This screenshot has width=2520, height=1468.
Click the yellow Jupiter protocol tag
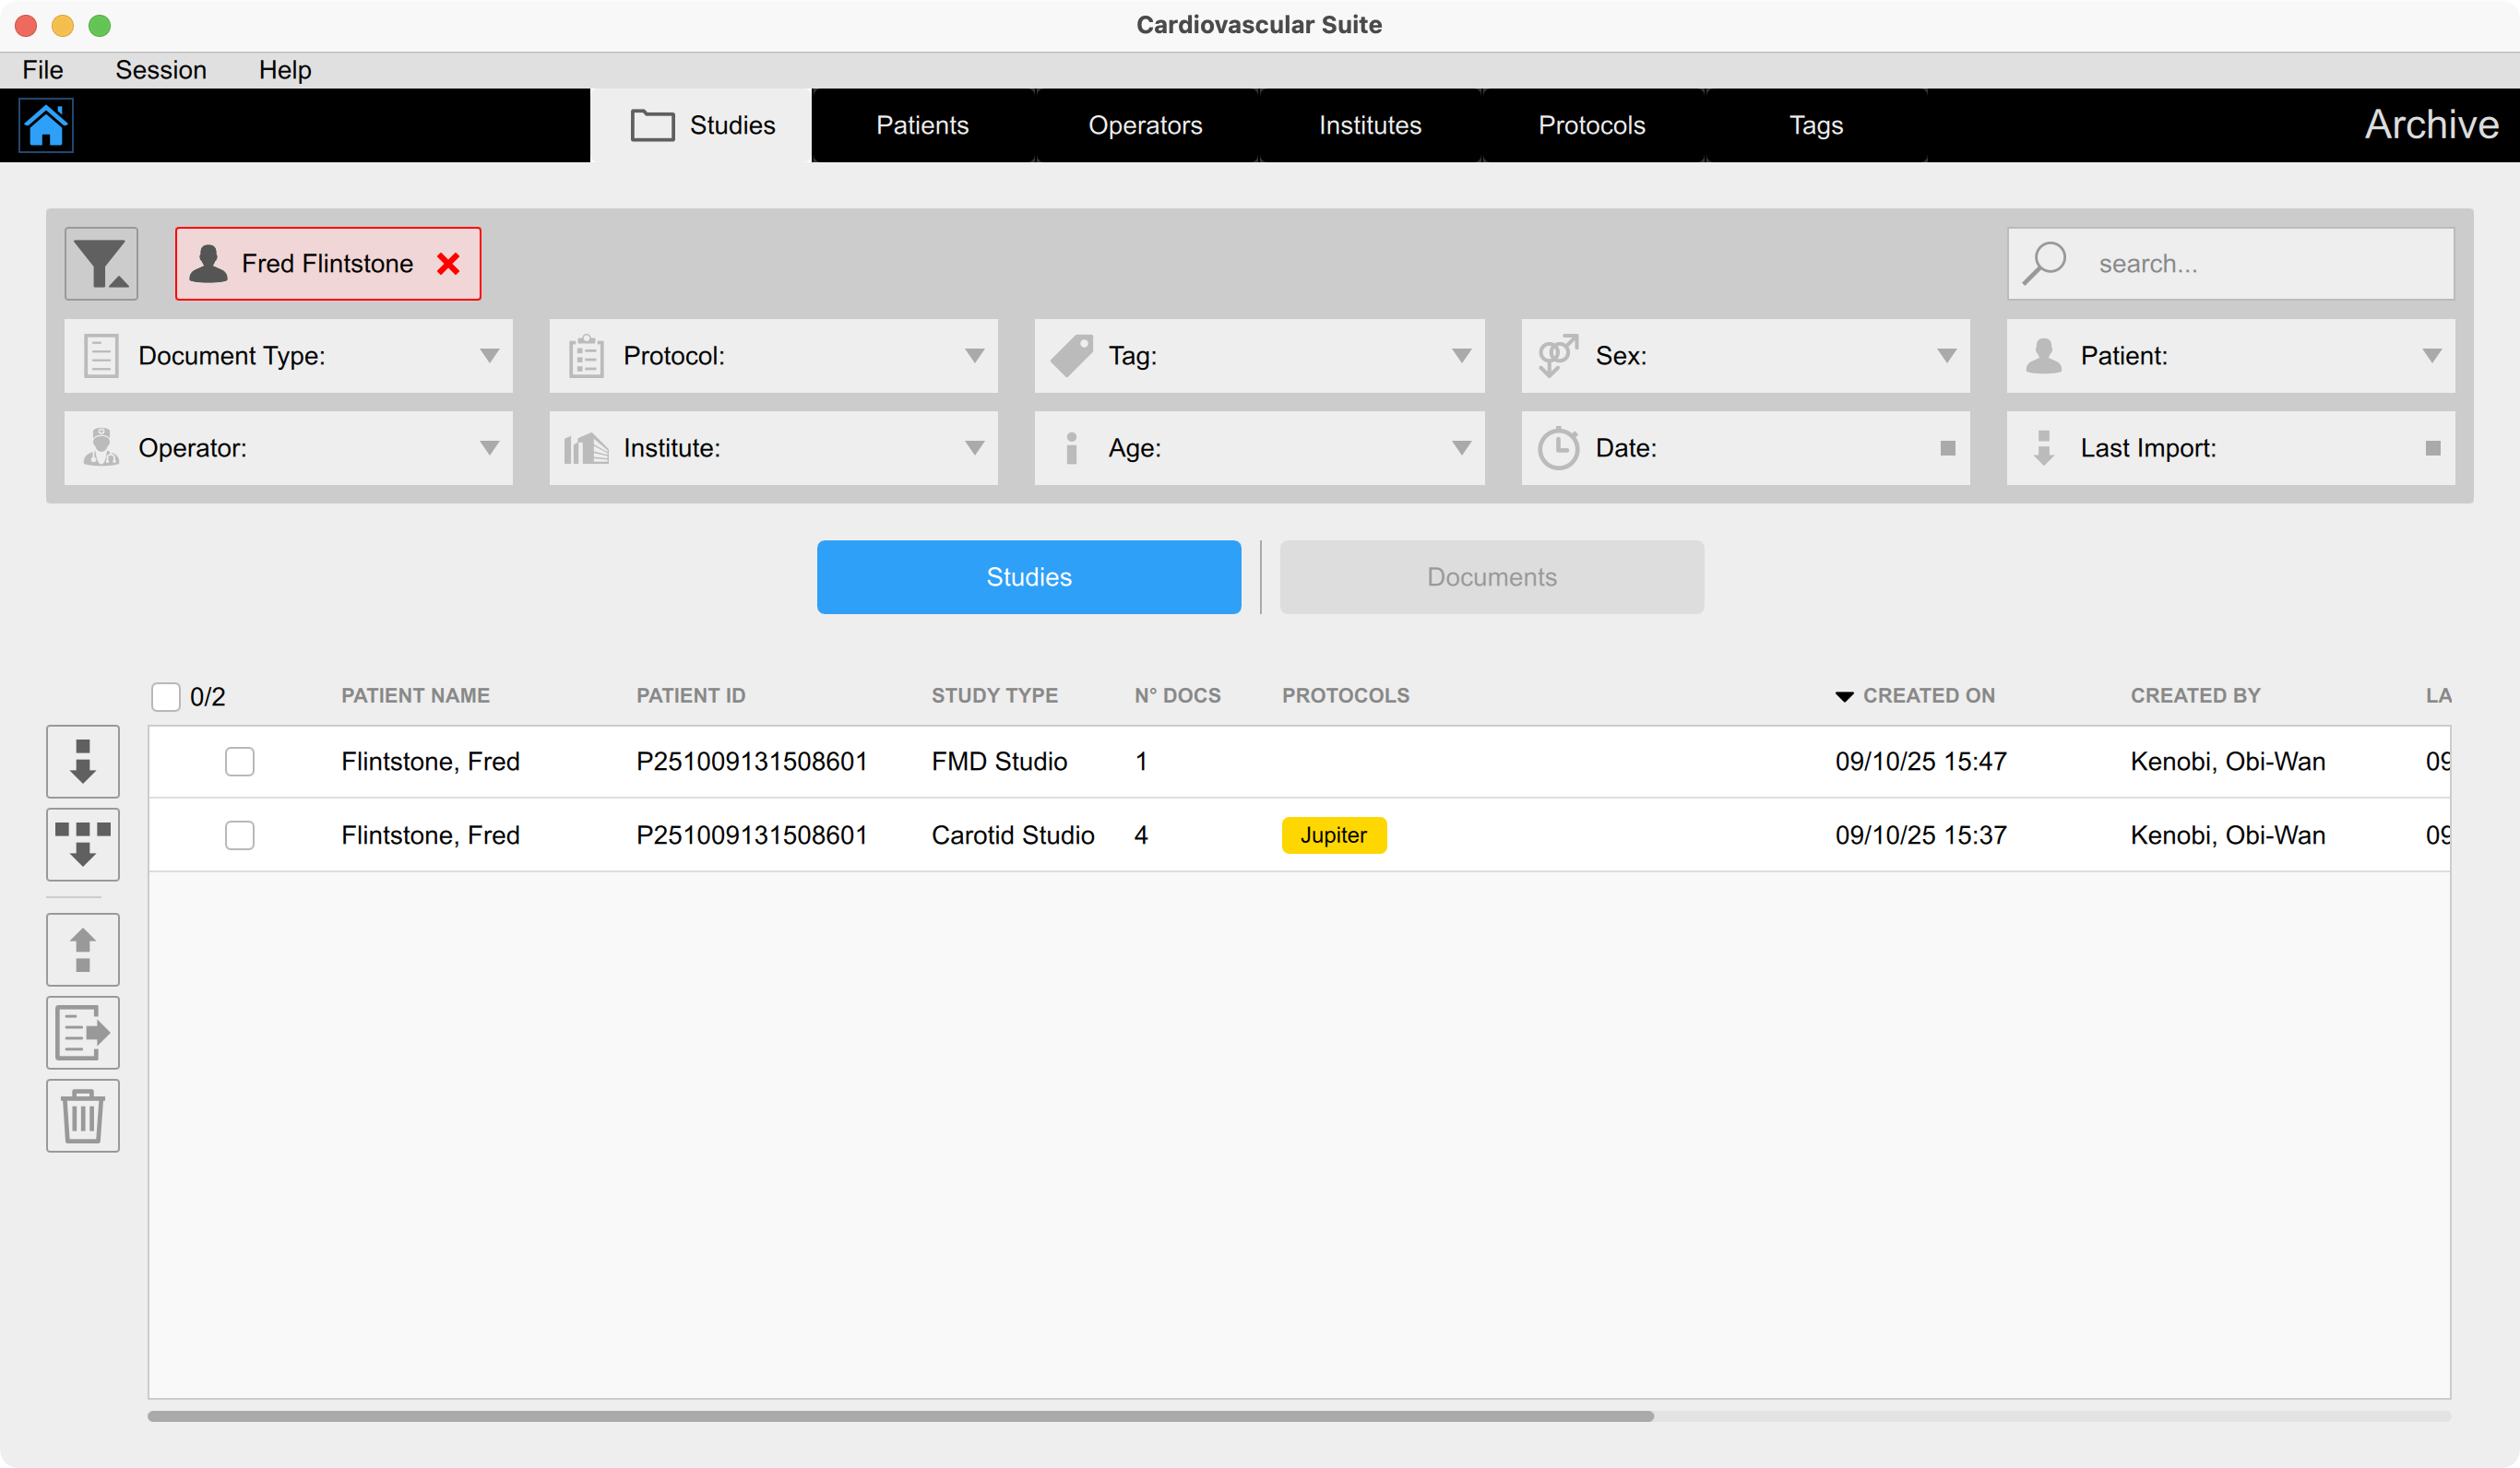pos(1333,835)
